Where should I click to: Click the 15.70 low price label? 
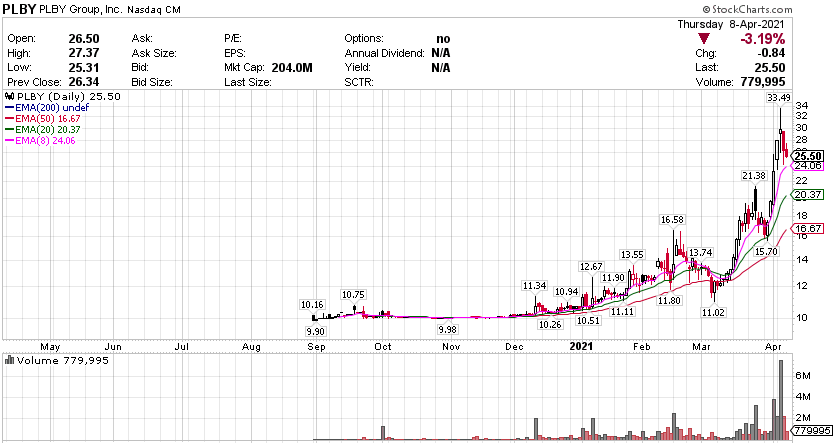tap(766, 252)
